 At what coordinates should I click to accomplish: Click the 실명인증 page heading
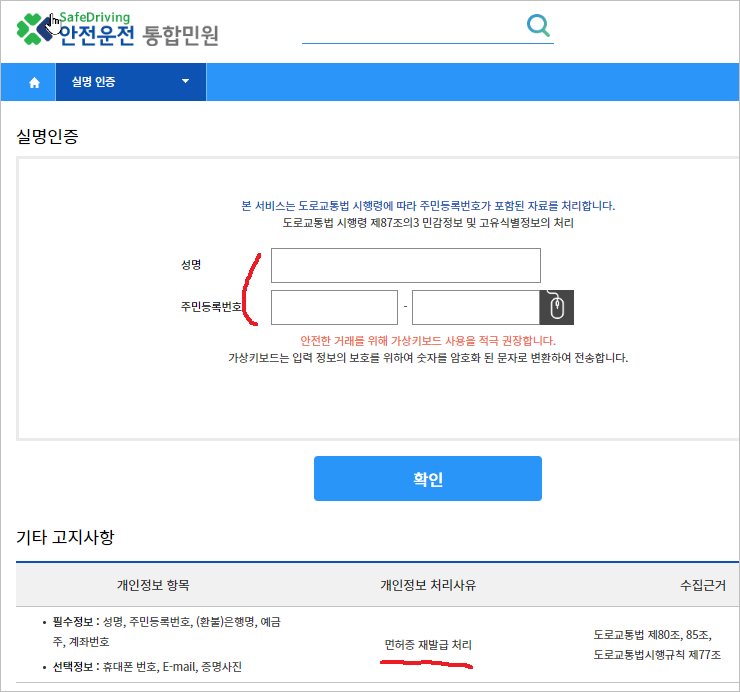(x=48, y=135)
